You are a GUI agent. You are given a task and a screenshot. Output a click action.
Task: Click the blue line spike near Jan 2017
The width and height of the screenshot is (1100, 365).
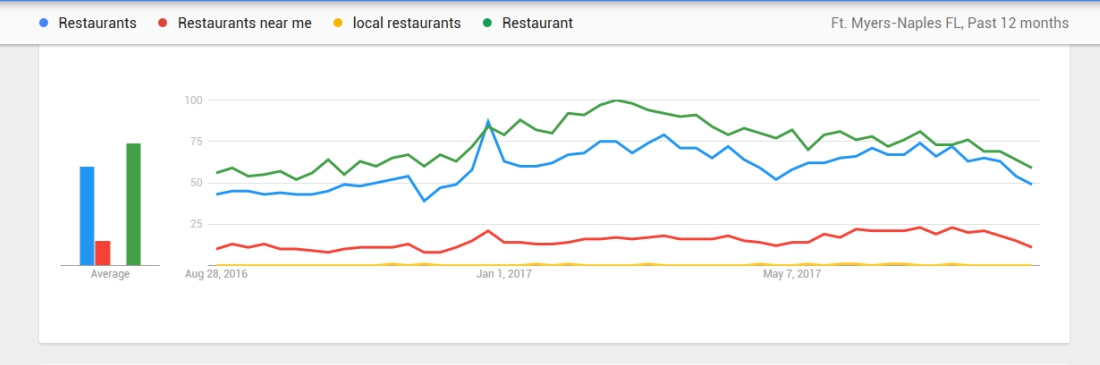(488, 121)
